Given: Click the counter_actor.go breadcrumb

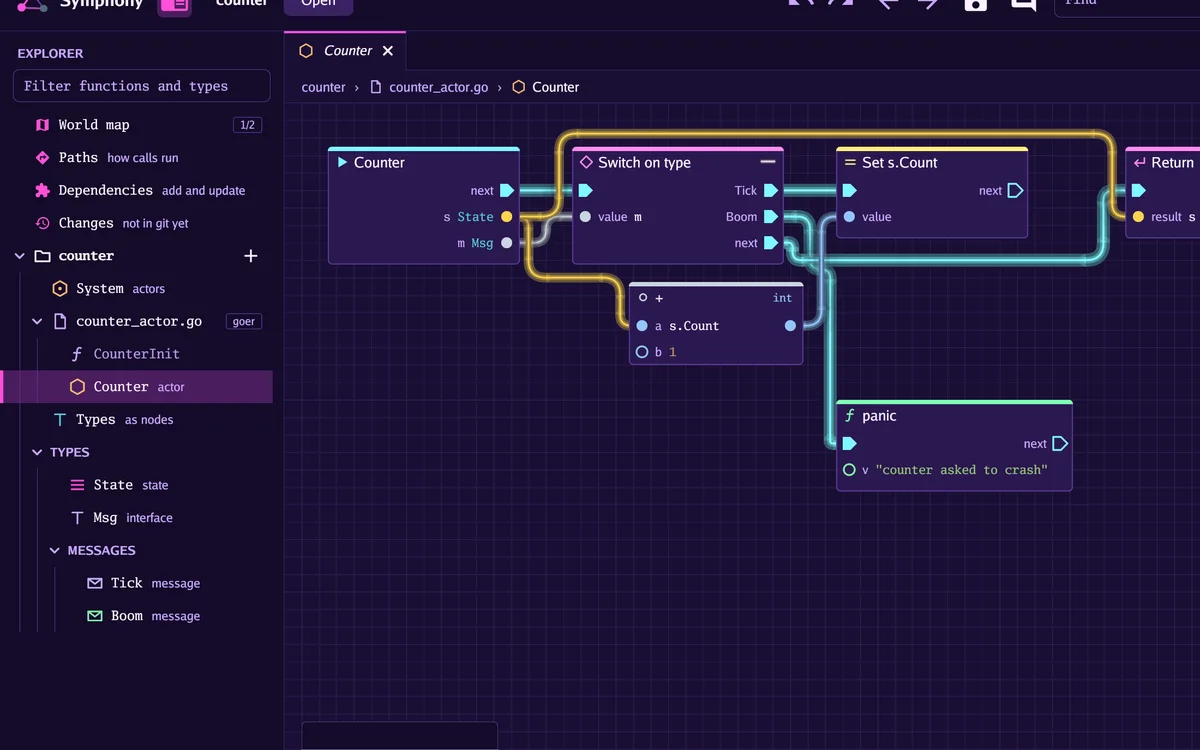Looking at the screenshot, I should [x=439, y=87].
